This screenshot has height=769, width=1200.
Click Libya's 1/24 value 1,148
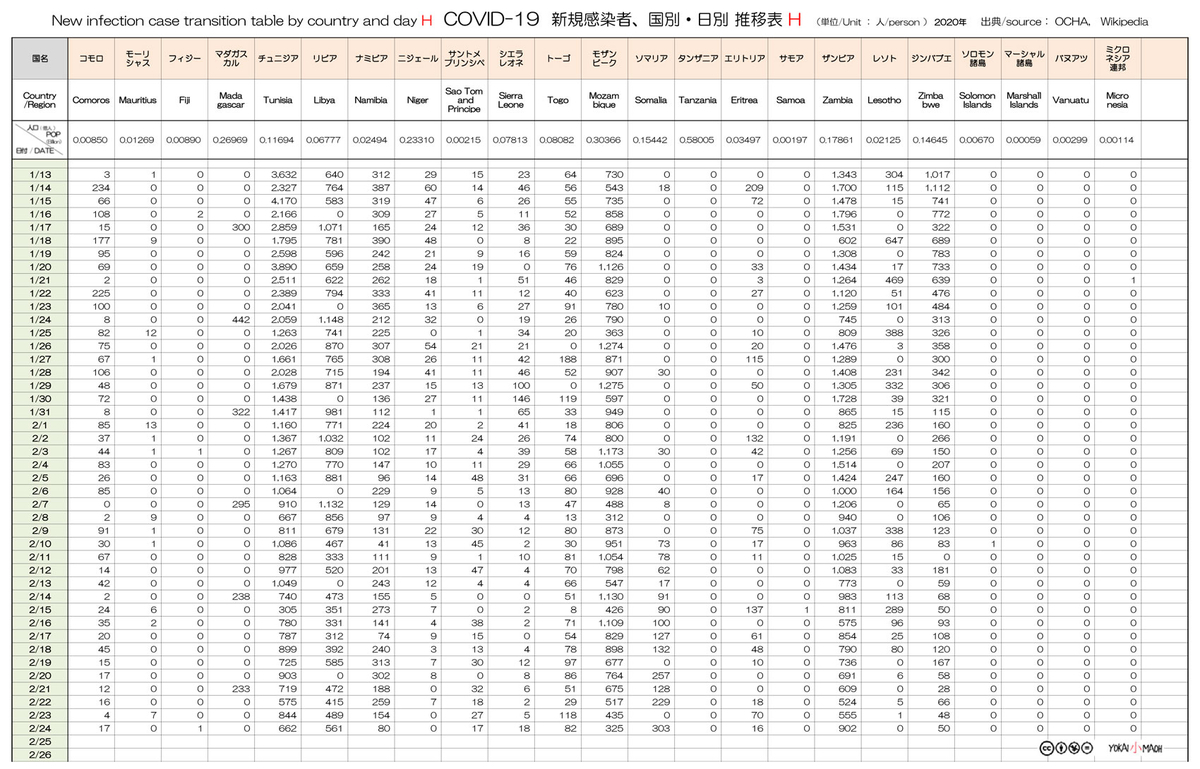[x=330, y=319]
